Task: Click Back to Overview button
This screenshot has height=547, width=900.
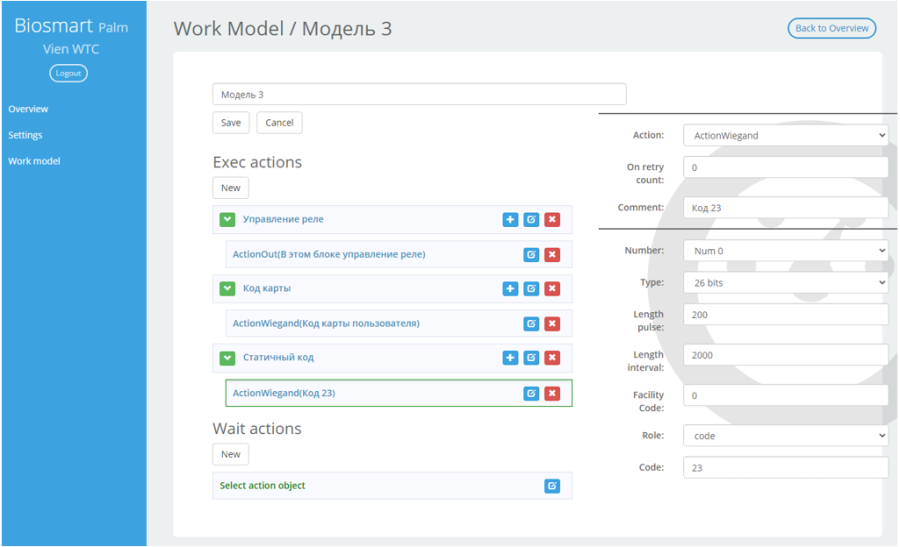Action: point(832,28)
